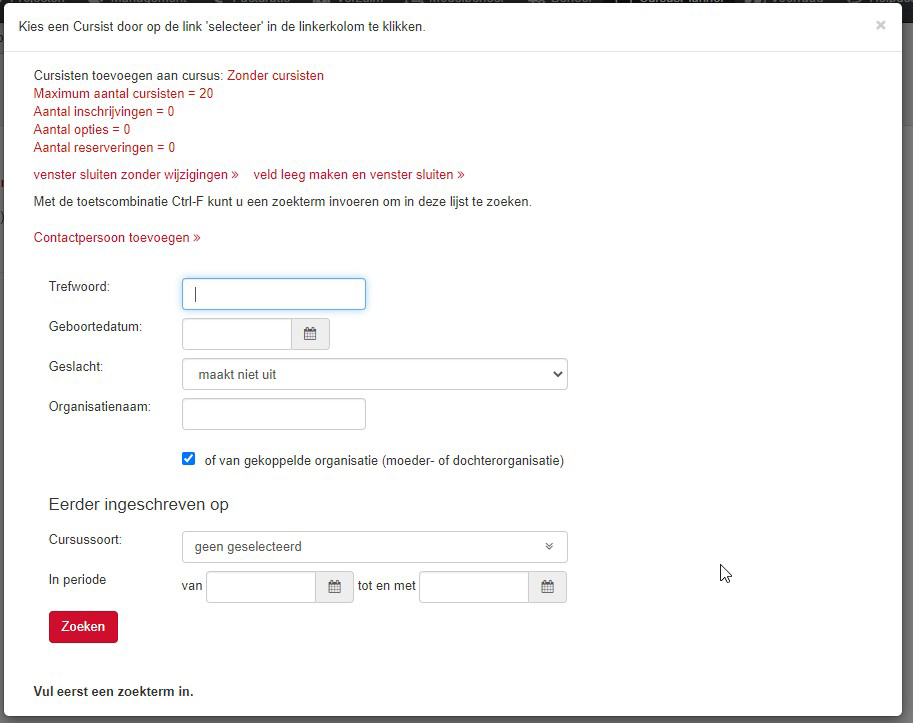The image size is (913, 723).
Task: Toggle the gekoppelde organisatie checkbox
Action: [189, 459]
